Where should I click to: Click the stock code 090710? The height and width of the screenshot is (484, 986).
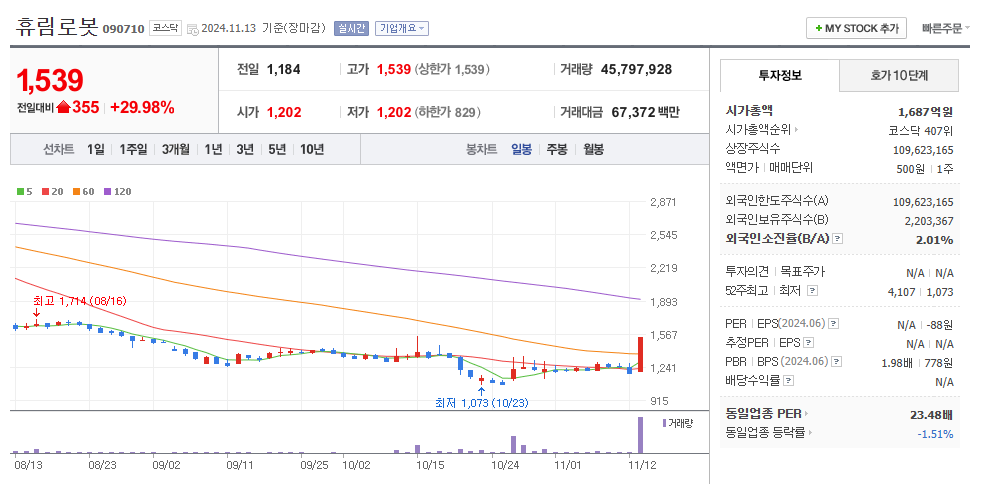[x=123, y=29]
